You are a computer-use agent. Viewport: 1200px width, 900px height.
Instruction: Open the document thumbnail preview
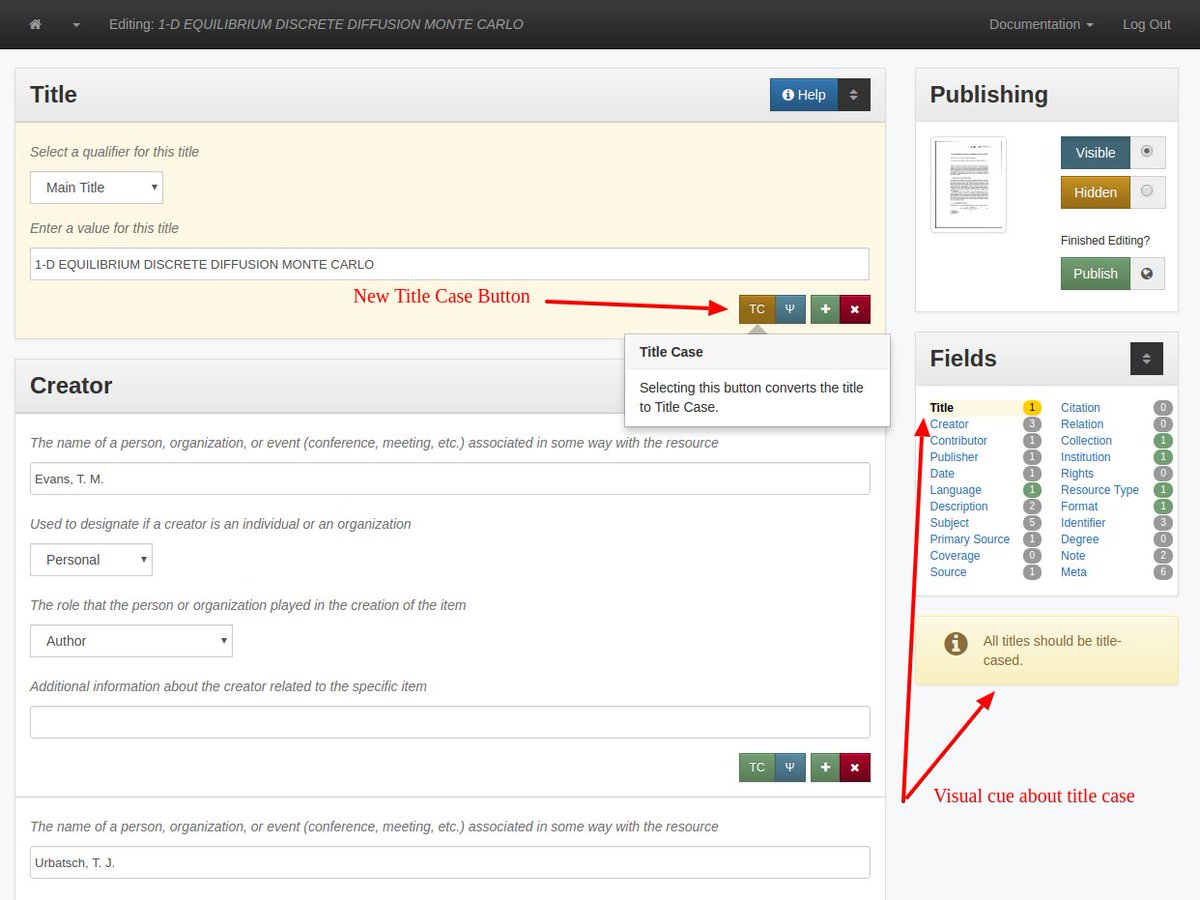[x=968, y=185]
